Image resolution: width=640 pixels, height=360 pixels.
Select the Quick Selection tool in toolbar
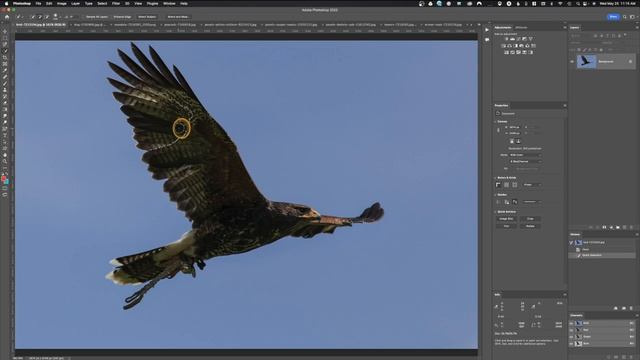coord(5,51)
